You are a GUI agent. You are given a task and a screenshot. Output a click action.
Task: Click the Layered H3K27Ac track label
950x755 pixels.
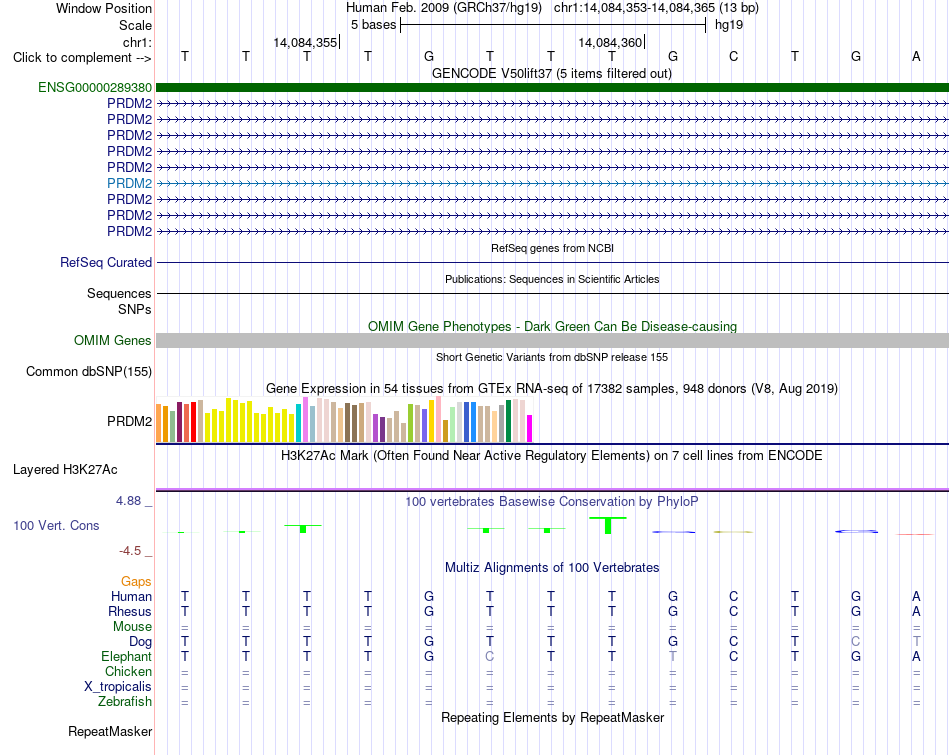(x=65, y=470)
